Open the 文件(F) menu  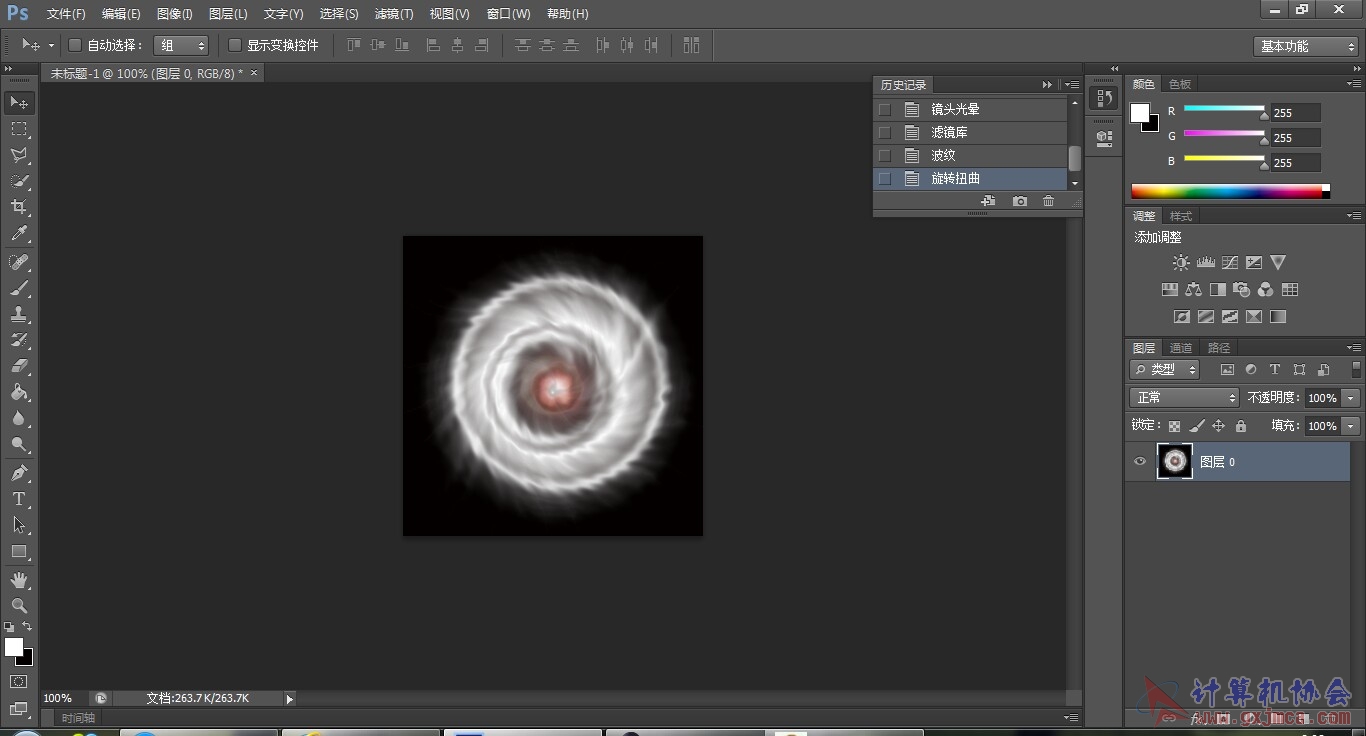[66, 14]
